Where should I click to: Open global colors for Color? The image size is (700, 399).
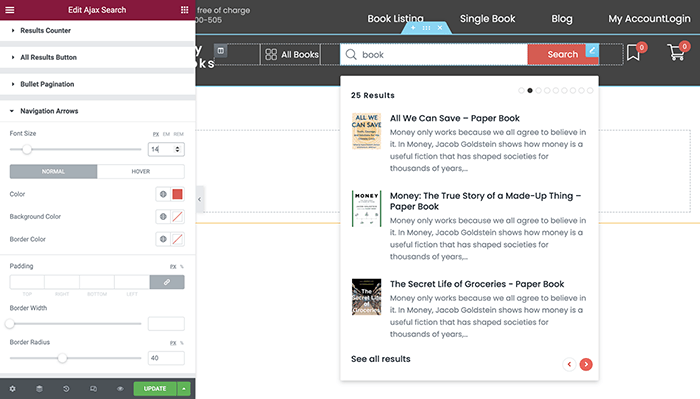tap(163, 194)
